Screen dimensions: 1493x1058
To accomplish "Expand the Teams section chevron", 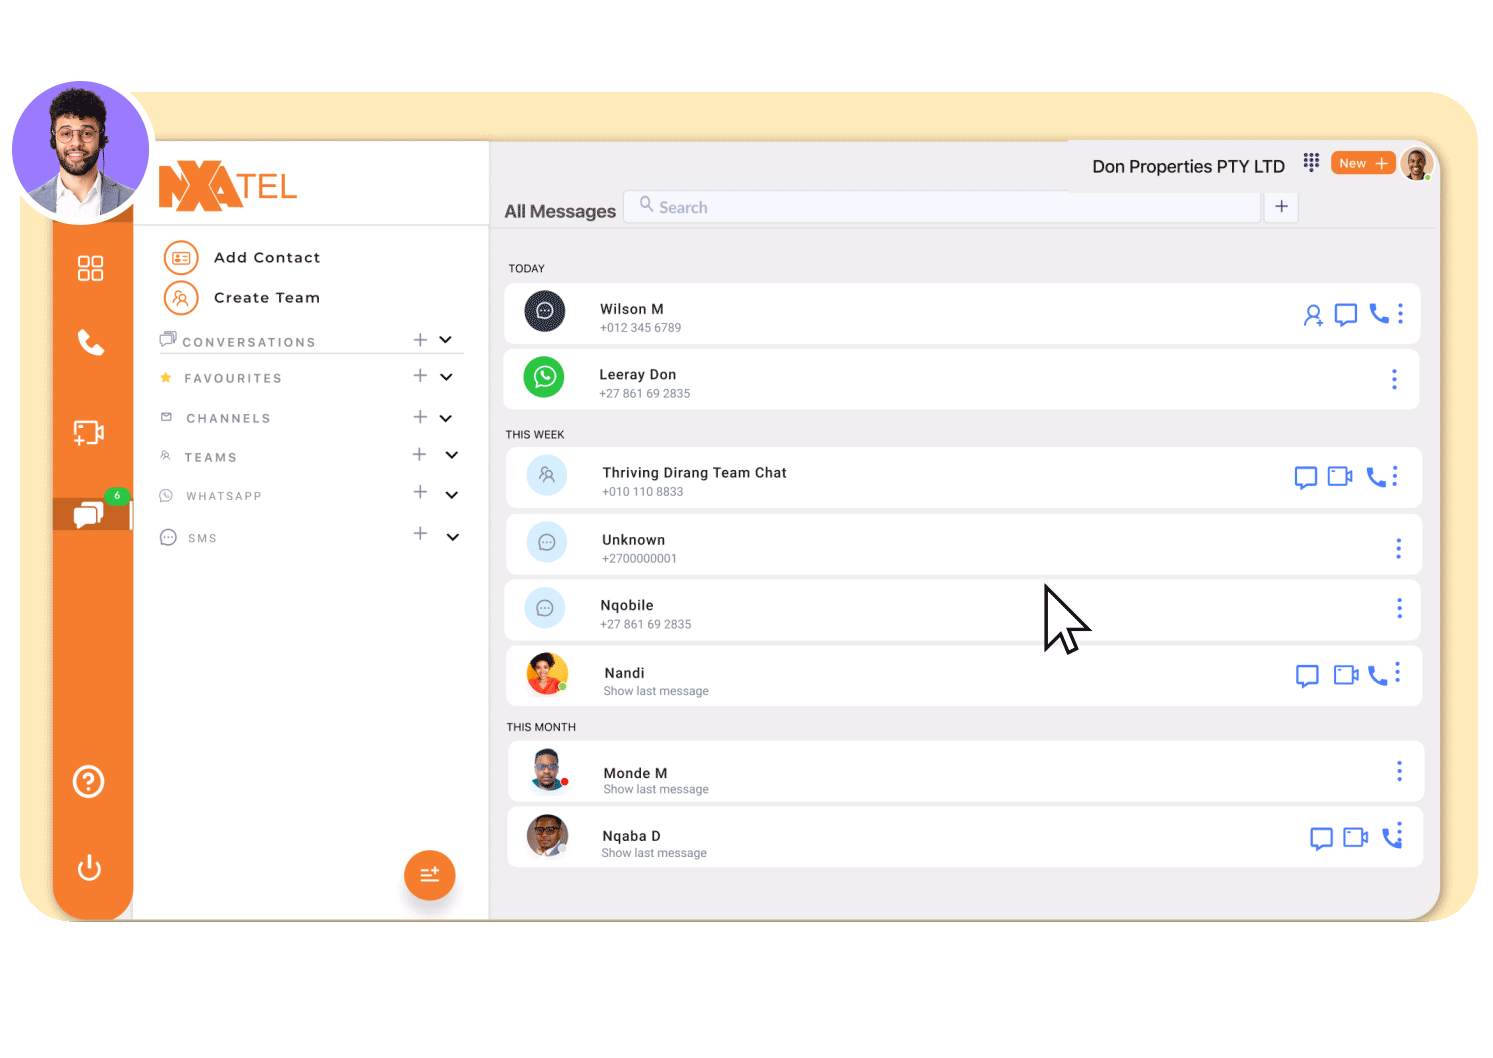I will click(x=452, y=455).
